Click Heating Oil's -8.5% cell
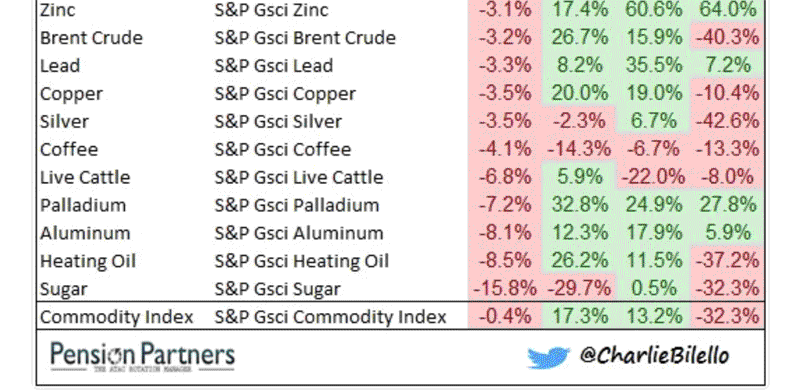The height and width of the screenshot is (391, 800). click(505, 260)
